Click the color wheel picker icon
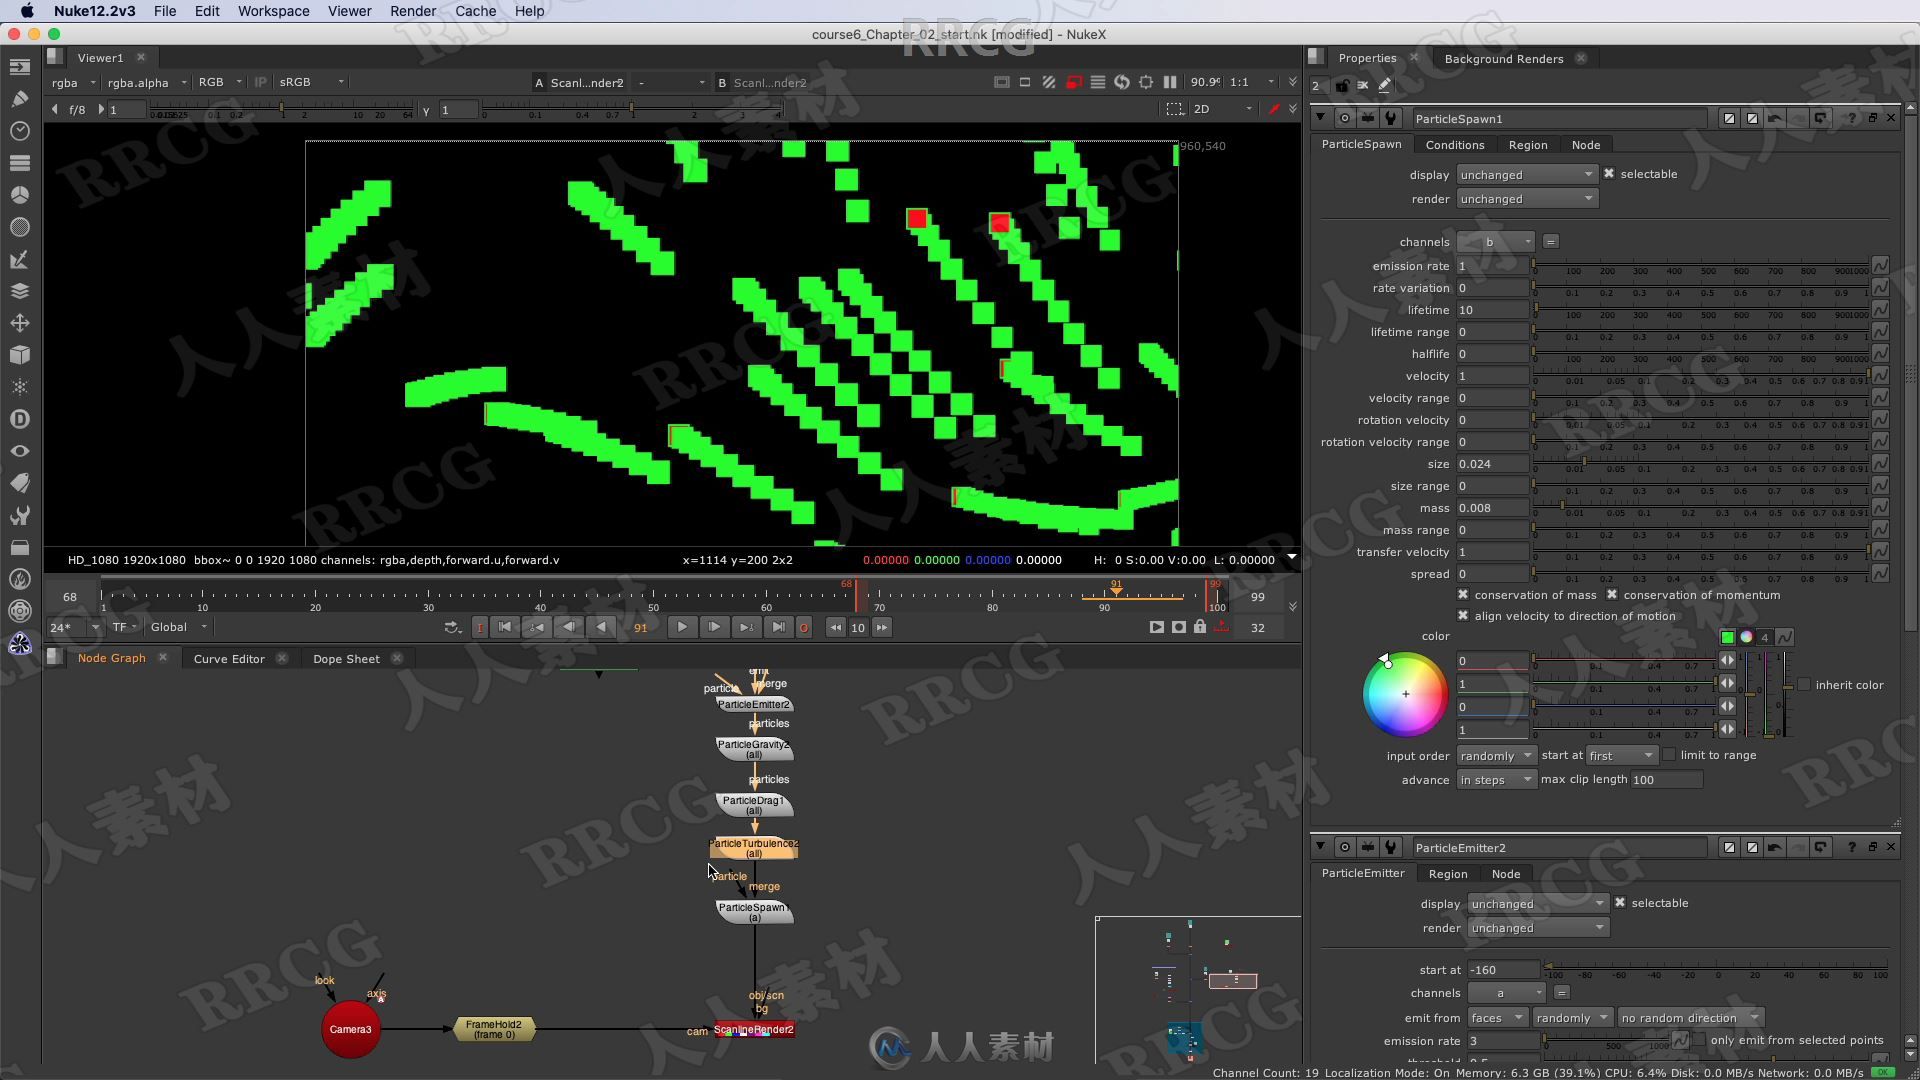This screenshot has height=1080, width=1920. [1745, 638]
